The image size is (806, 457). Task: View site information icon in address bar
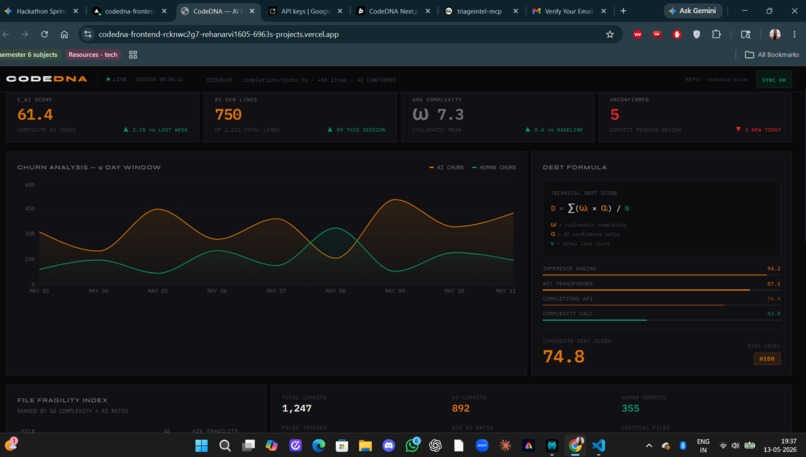coord(88,34)
